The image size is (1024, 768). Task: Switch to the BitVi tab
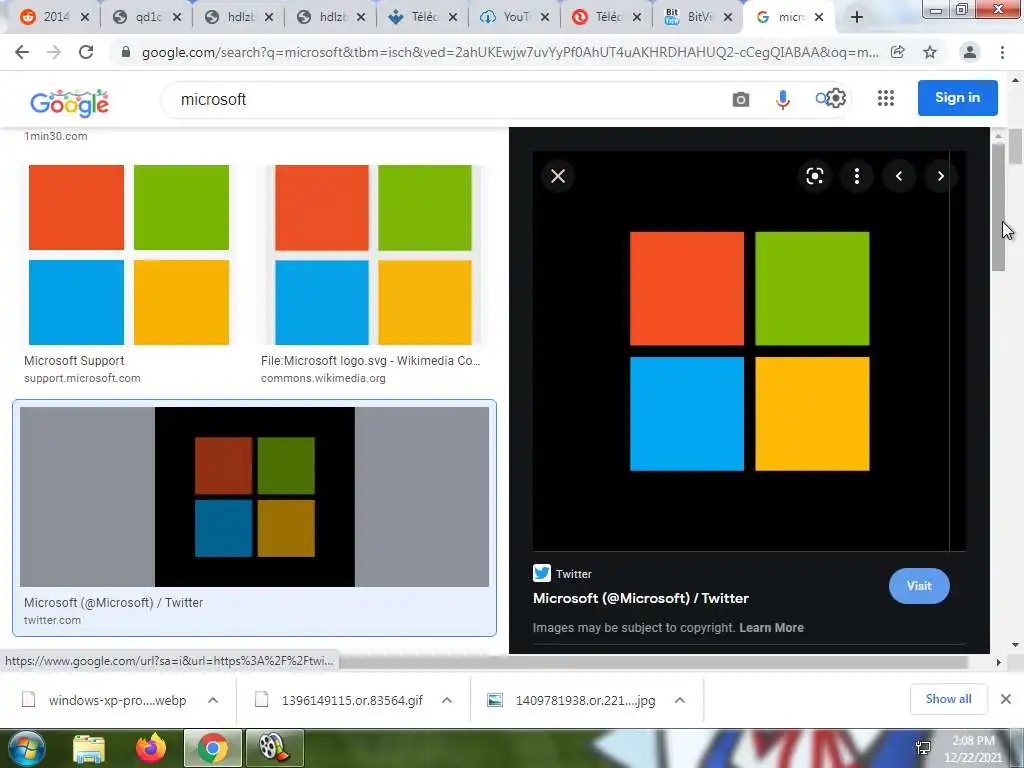point(697,18)
